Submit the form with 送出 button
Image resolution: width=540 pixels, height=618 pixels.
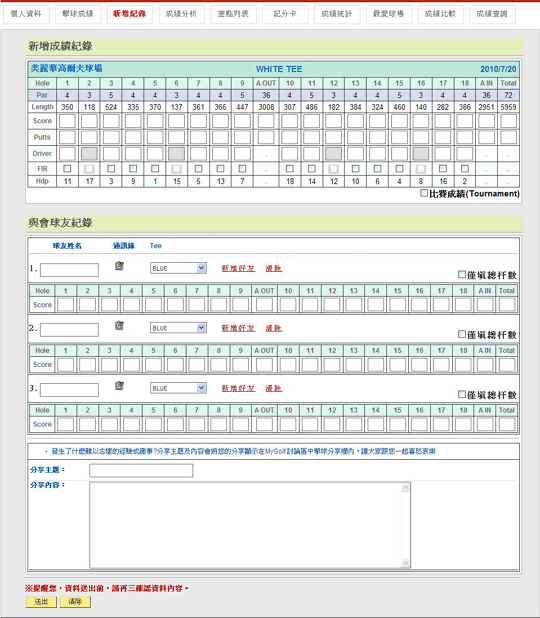click(41, 602)
